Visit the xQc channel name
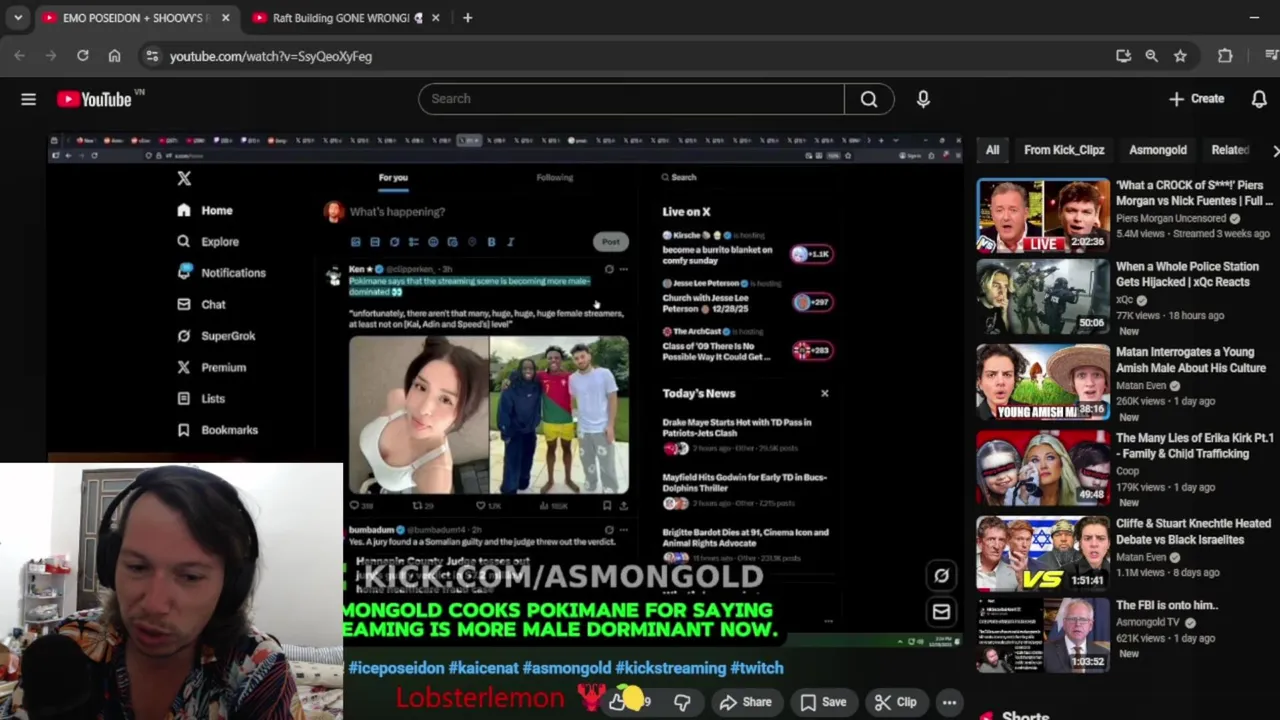This screenshot has width=1280, height=720. (1126, 300)
